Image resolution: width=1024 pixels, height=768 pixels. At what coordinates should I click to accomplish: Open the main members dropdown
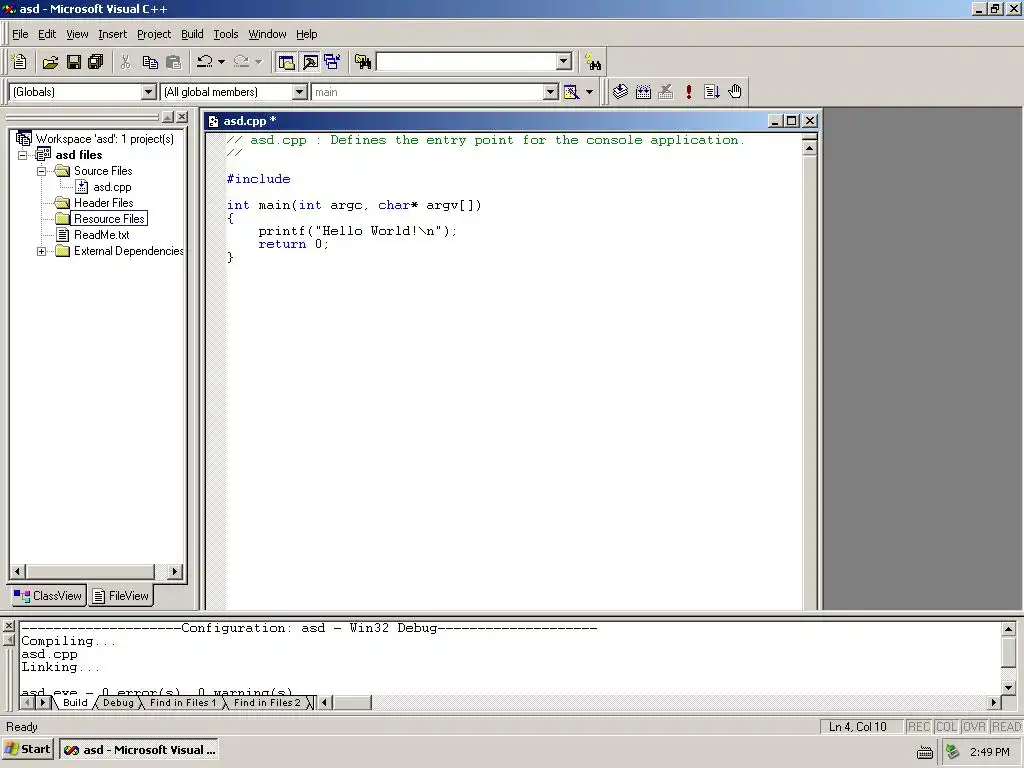point(551,92)
